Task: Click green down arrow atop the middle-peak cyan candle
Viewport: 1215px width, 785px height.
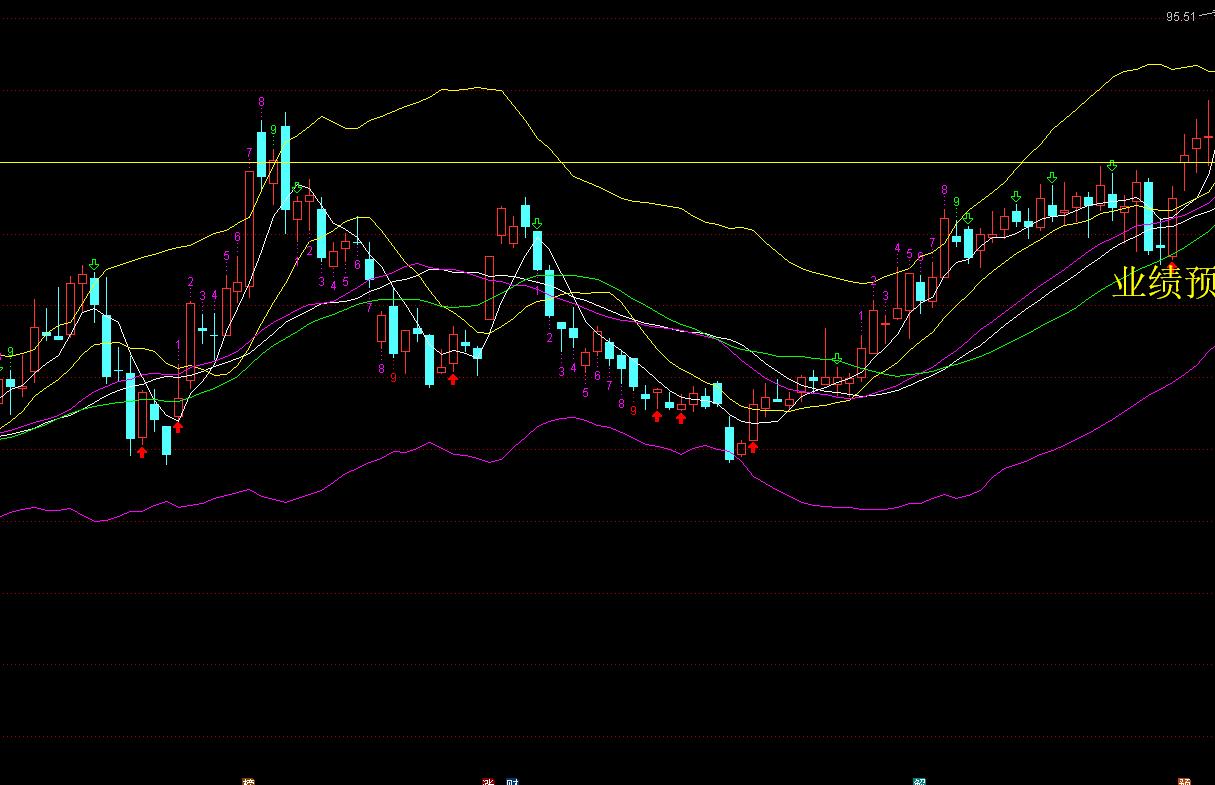Action: tap(537, 223)
